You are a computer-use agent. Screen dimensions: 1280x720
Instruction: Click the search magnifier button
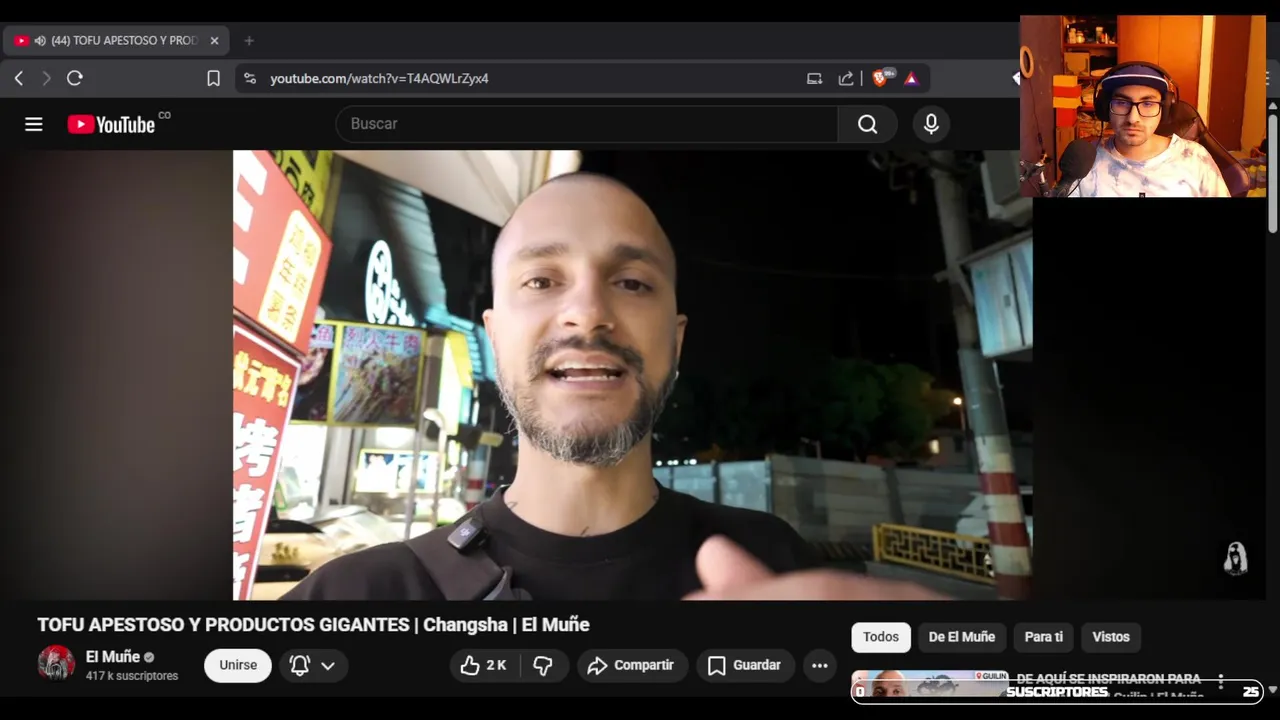868,124
